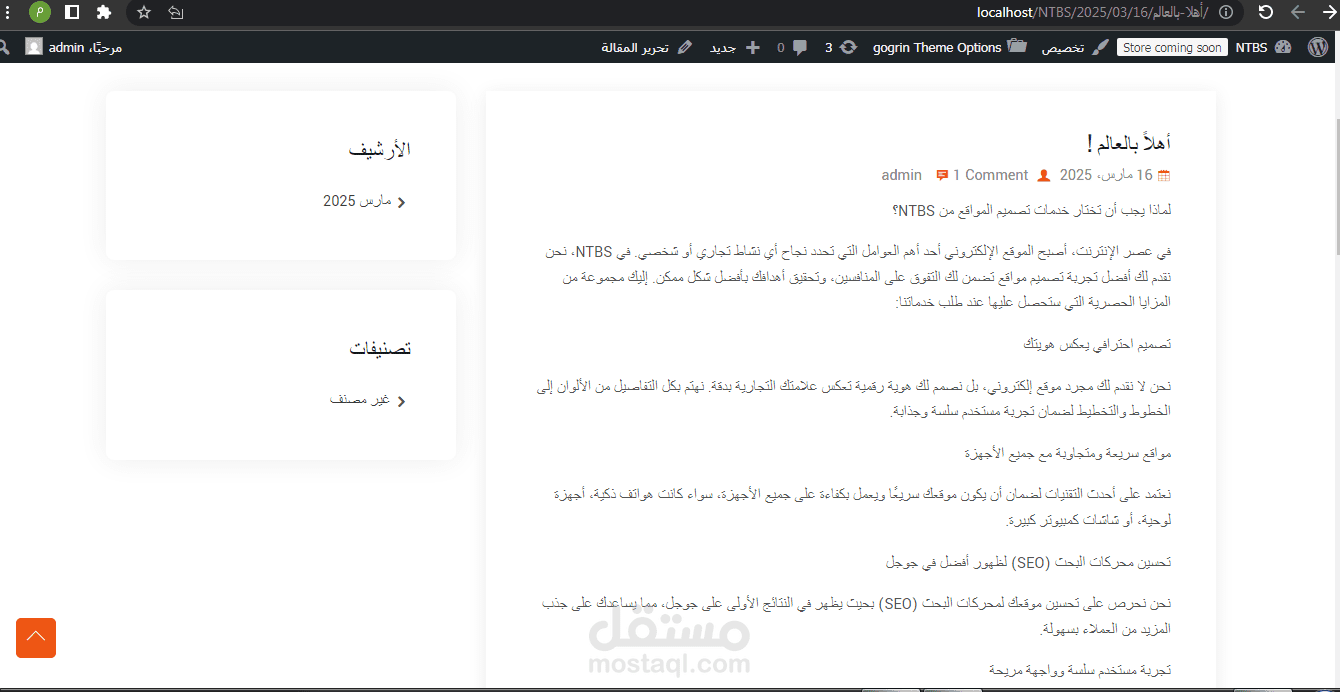The width and height of the screenshot is (1340, 692).
Task: Click the calendar icon beside post date
Action: 1163,176
